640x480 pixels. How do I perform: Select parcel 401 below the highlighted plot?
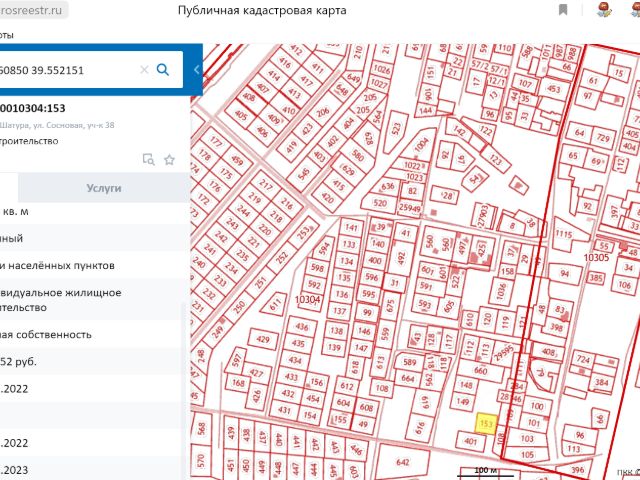(x=471, y=442)
